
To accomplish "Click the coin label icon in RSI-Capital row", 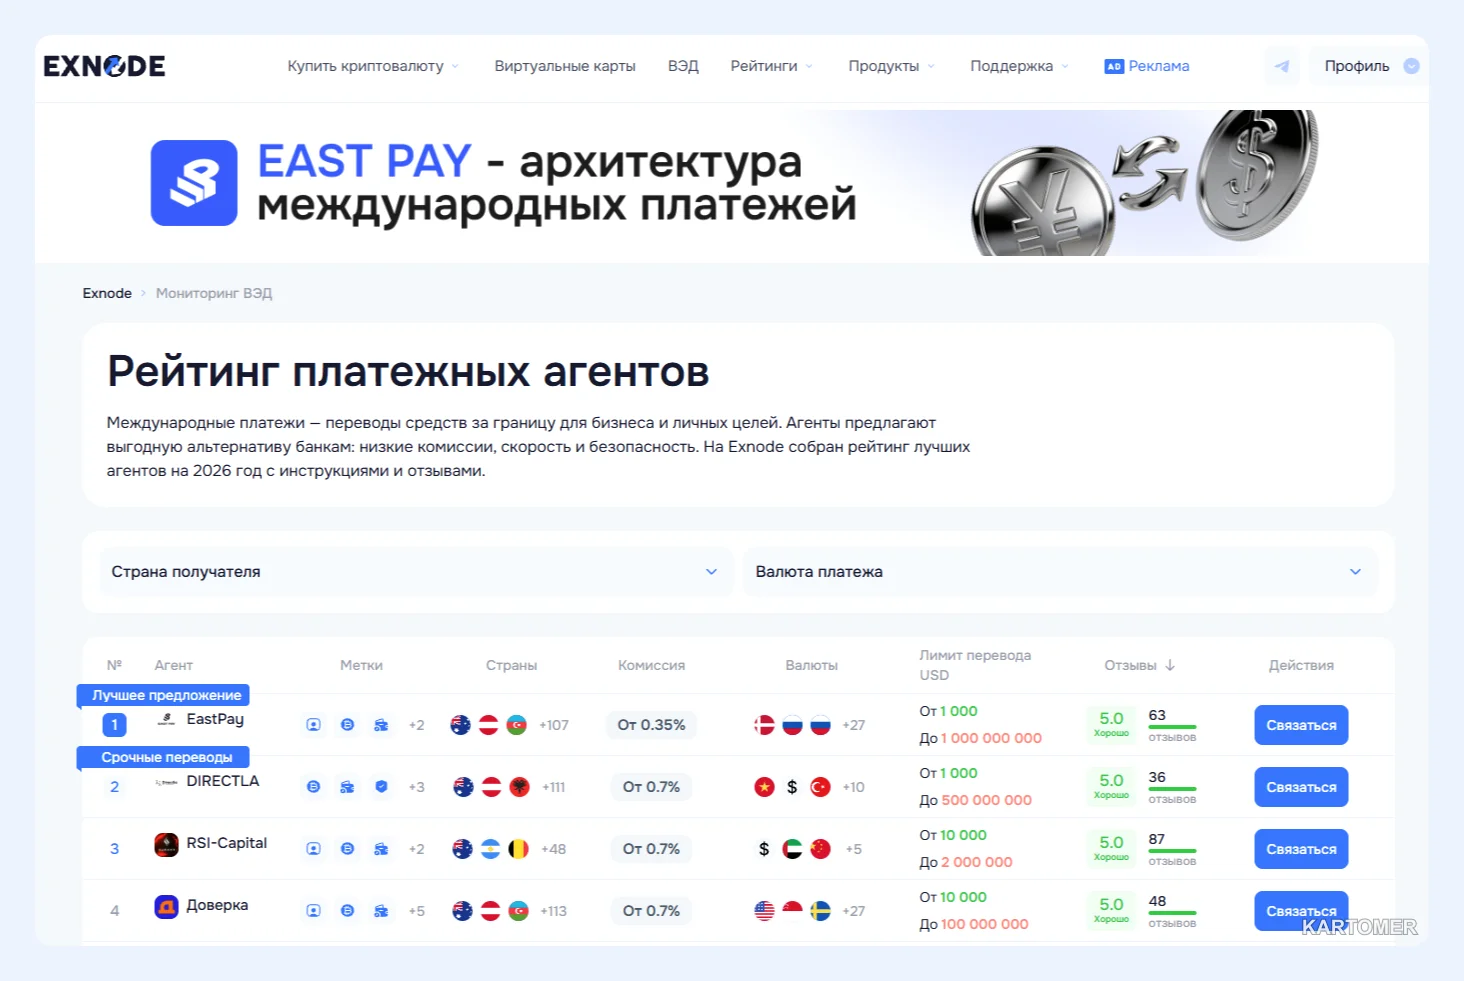I will [x=347, y=849].
